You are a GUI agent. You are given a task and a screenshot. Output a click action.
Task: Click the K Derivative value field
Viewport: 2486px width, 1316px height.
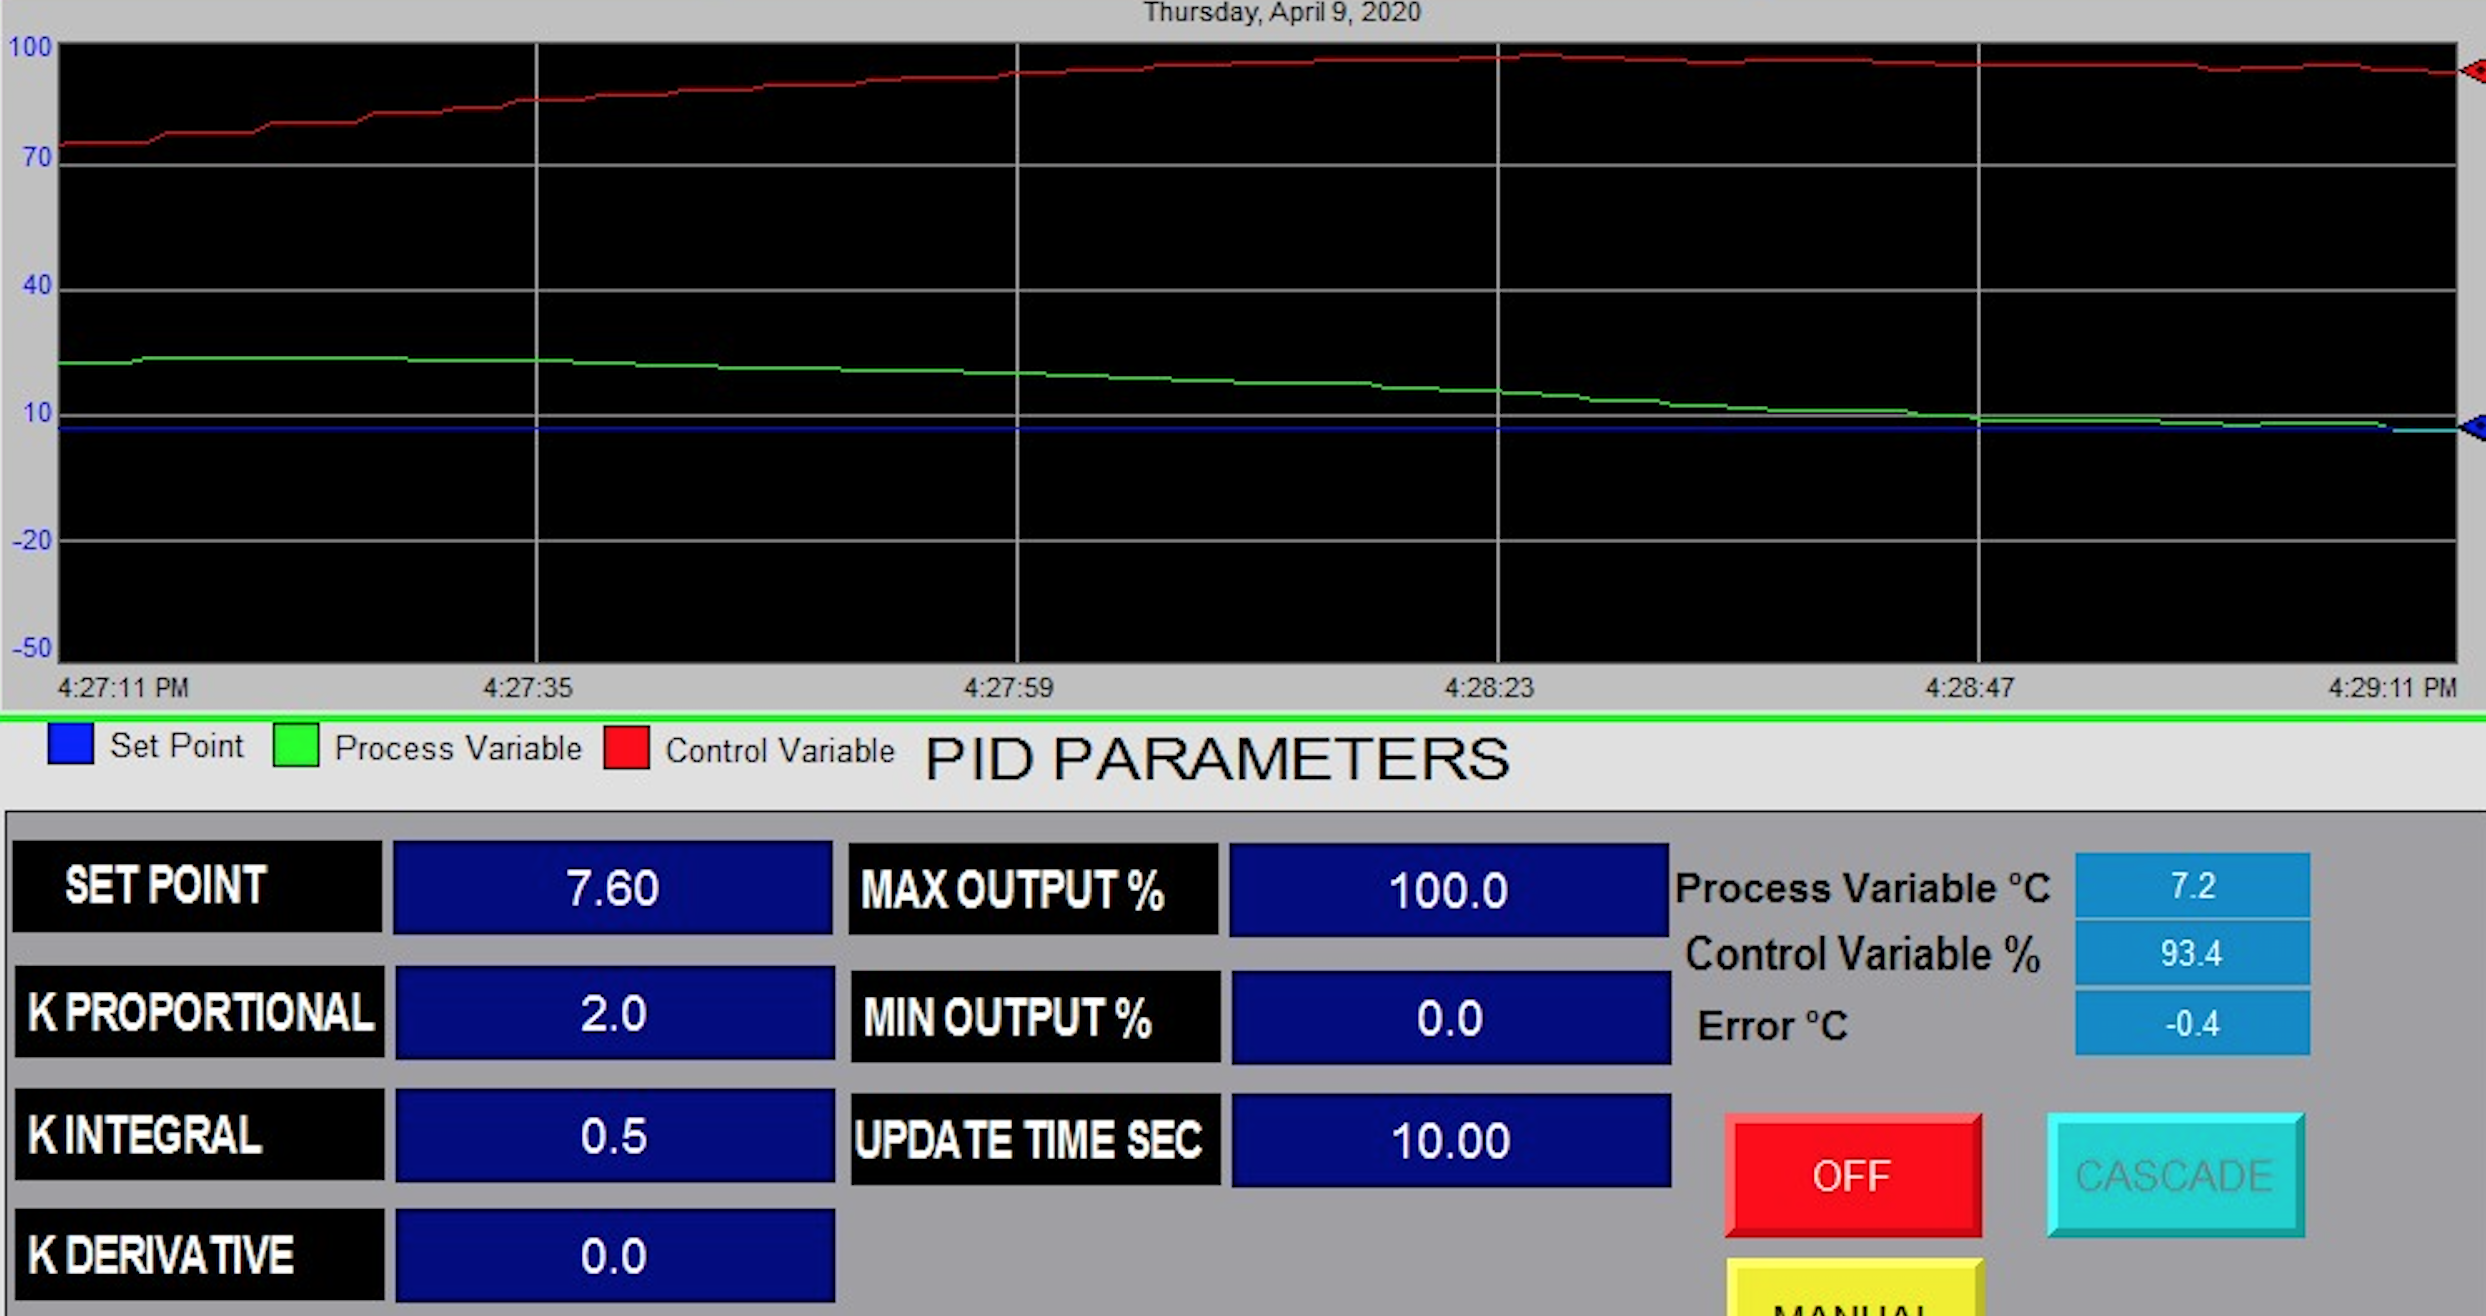tap(614, 1256)
